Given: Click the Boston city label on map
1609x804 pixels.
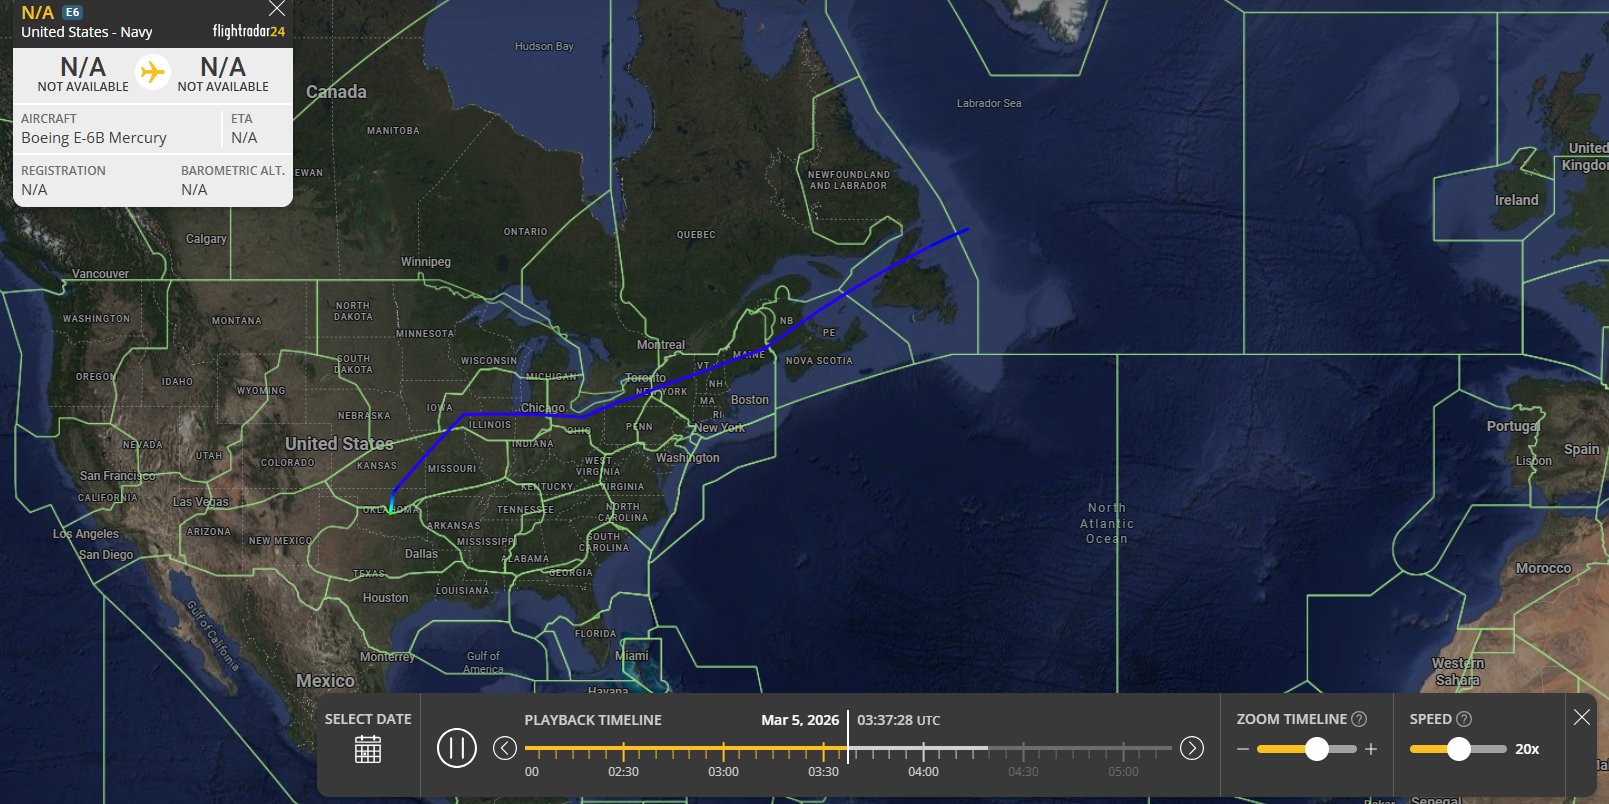Looking at the screenshot, I should coord(750,400).
